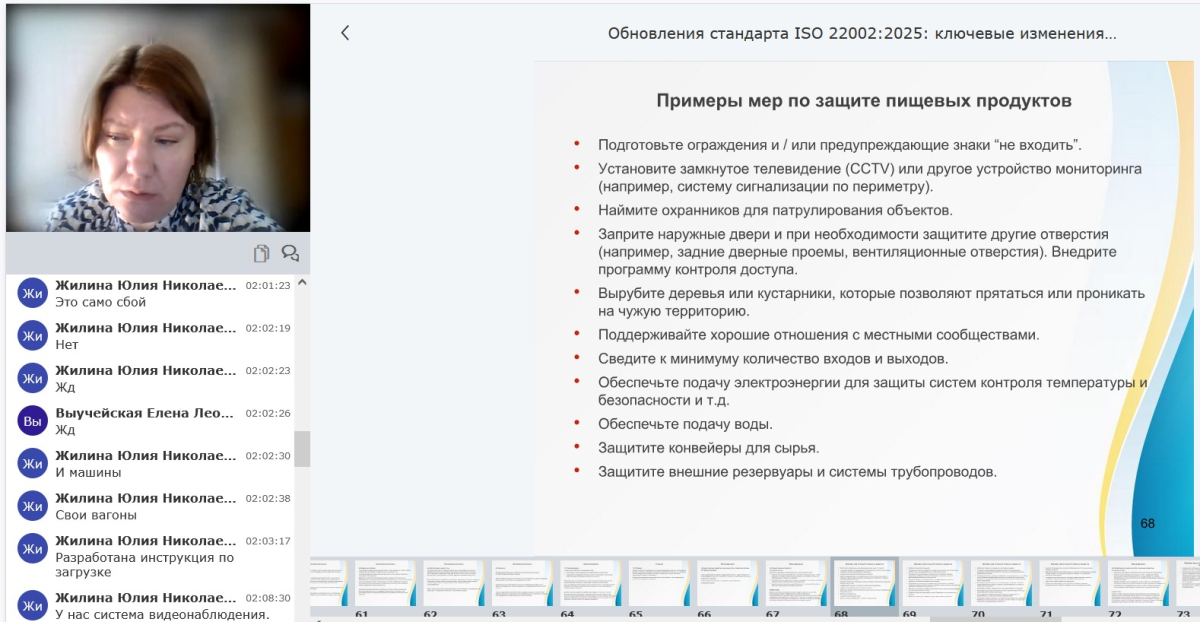Click avatar next to "Это само сбой" message
Image resolution: width=1200 pixels, height=622 pixels.
click(x=33, y=293)
